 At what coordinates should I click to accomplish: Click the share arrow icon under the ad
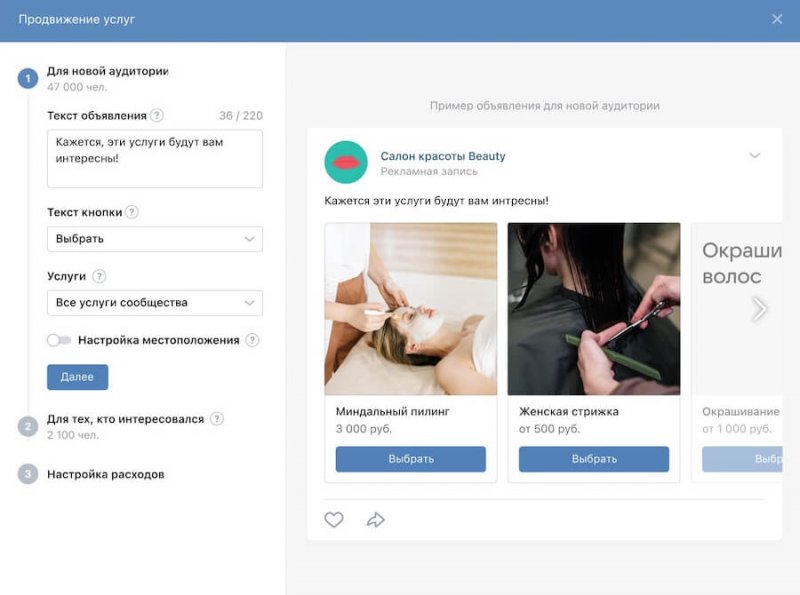pos(376,519)
